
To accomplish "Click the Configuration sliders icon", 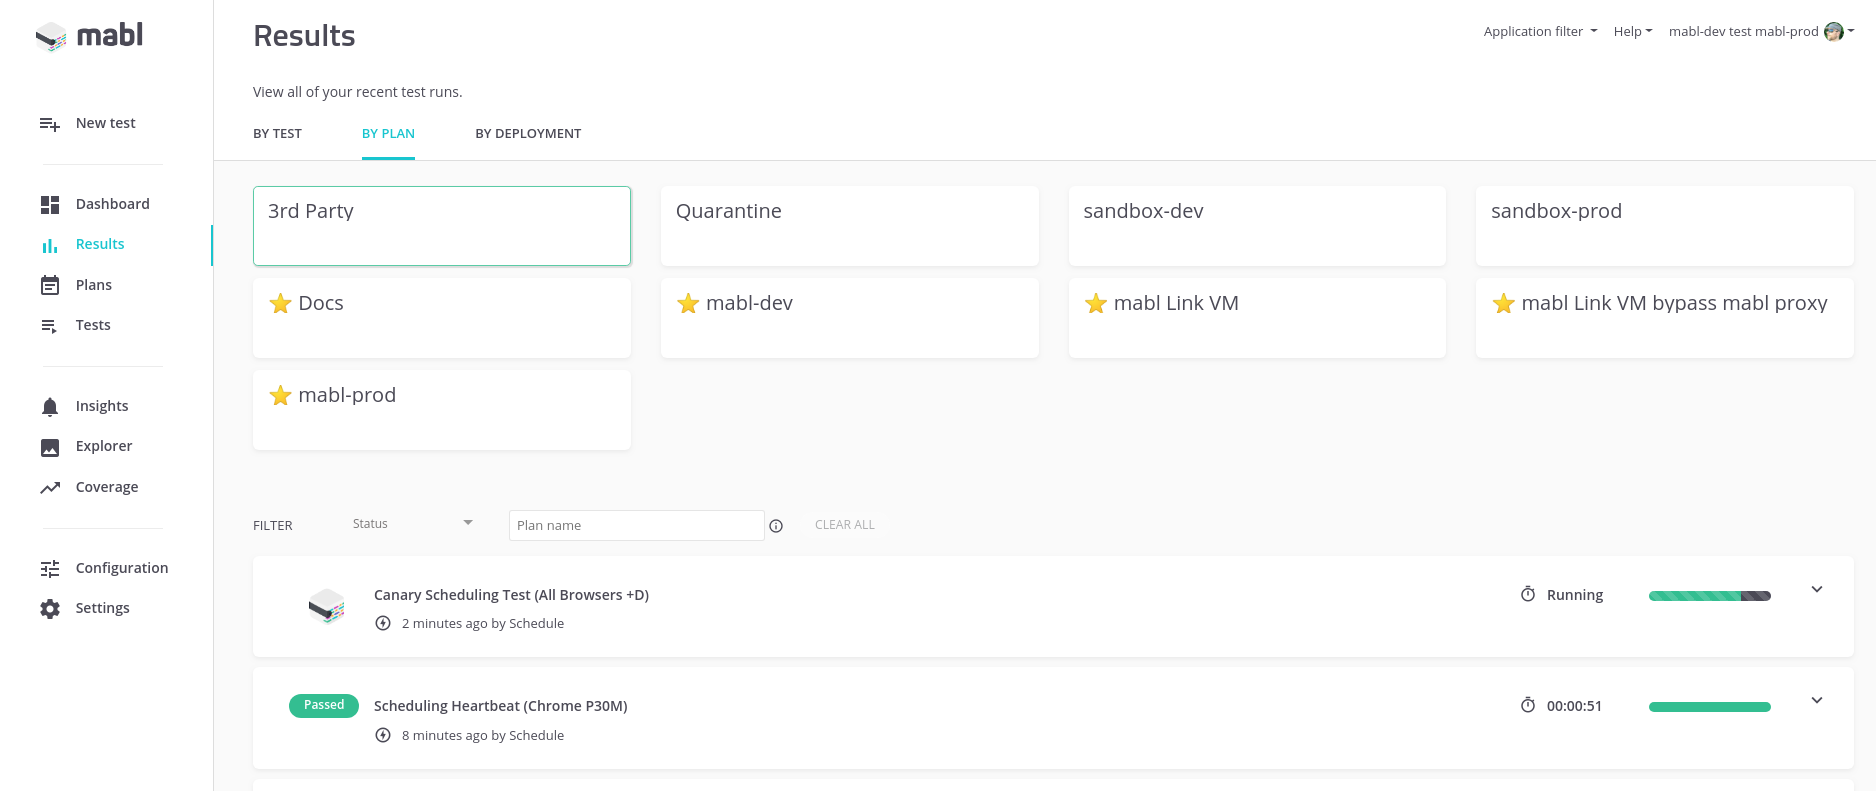I will (x=50, y=569).
